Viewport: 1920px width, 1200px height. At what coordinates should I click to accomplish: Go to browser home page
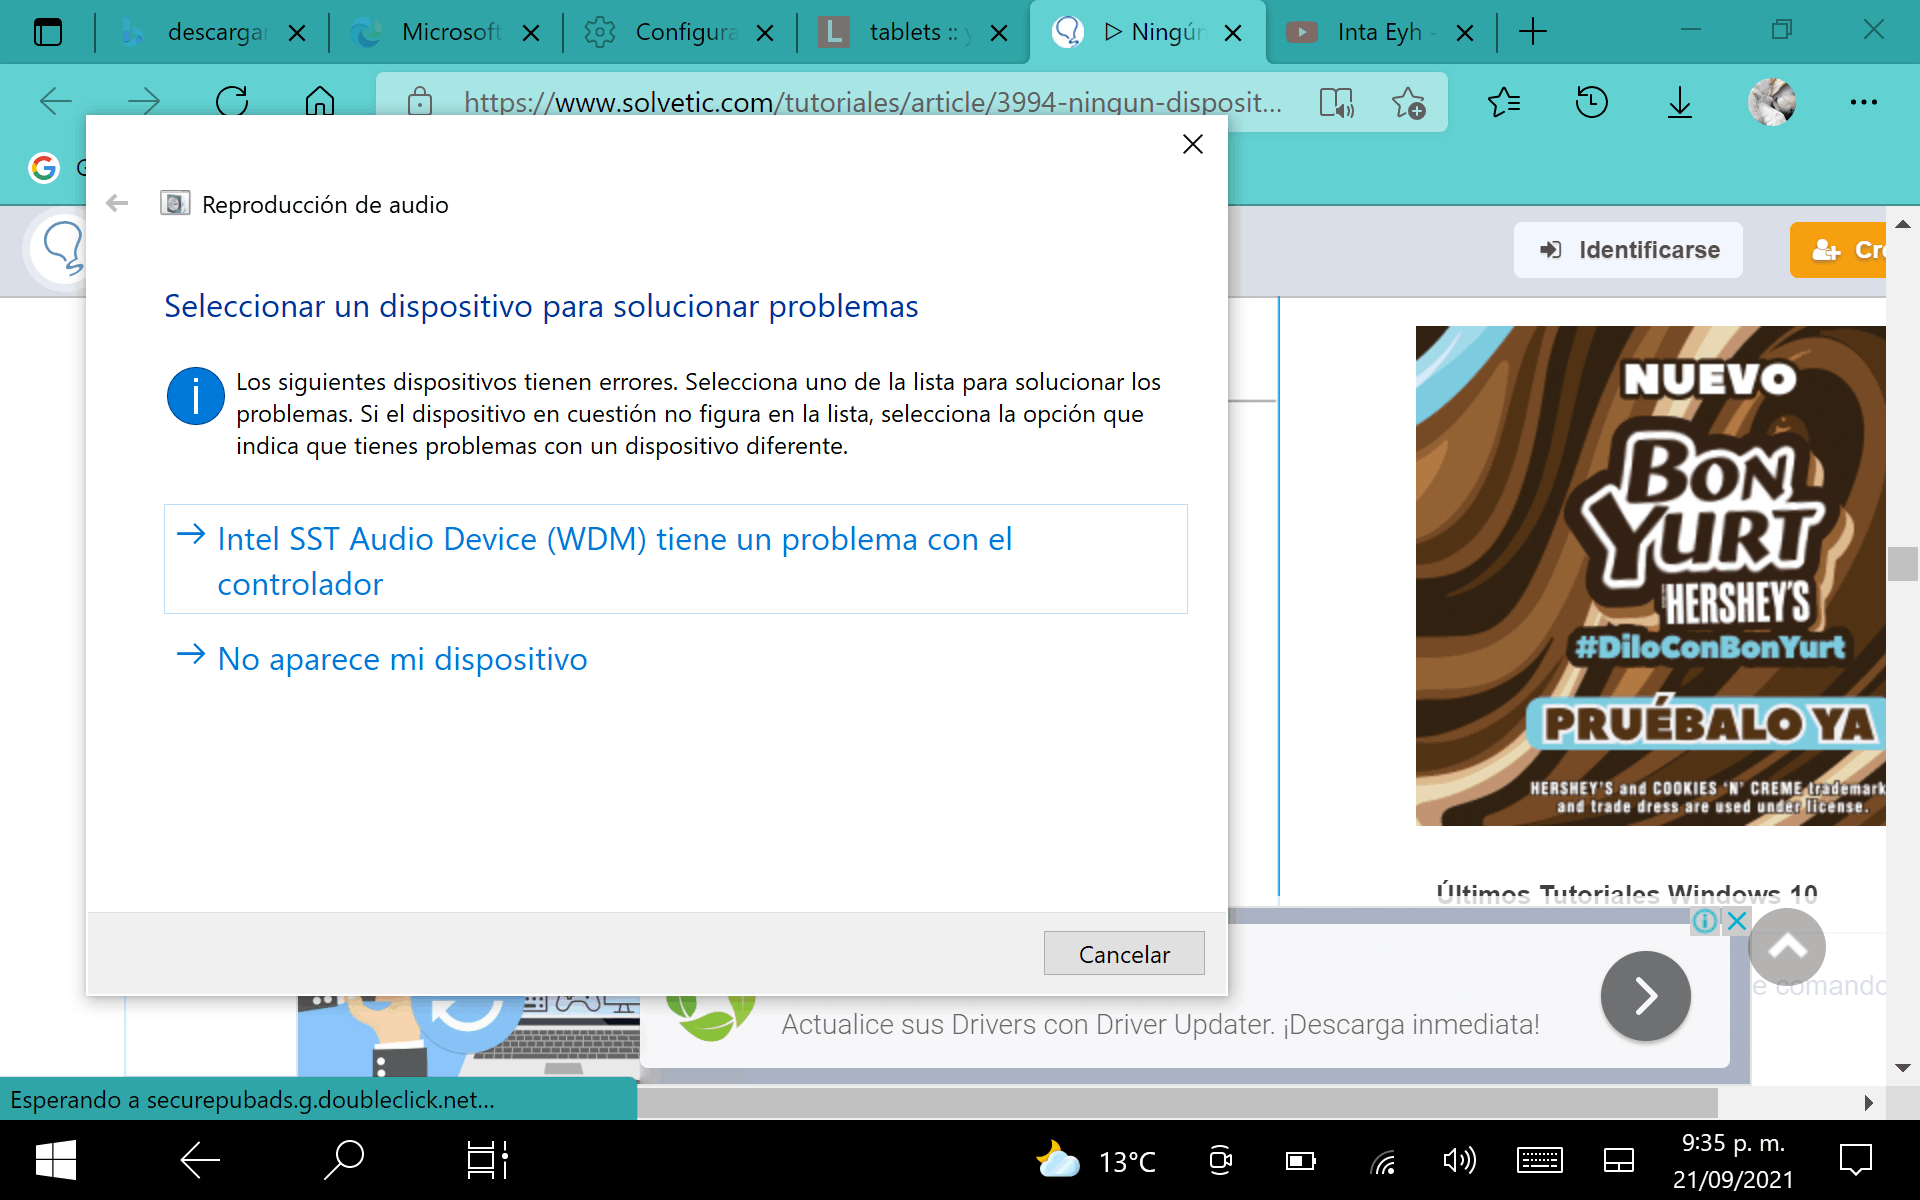pos(319,101)
